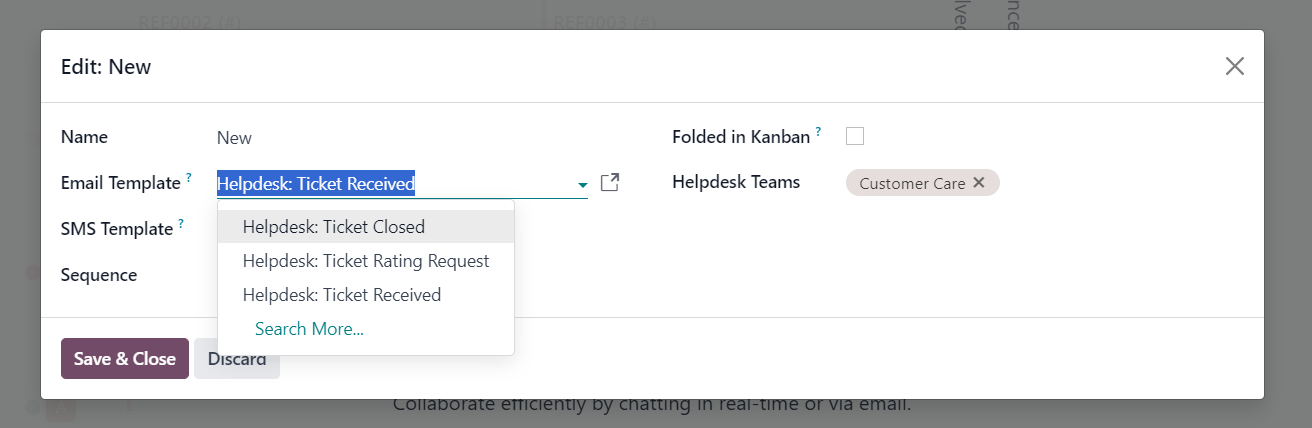Viewport: 1312px width, 428px height.
Task: Choose Helpdesk: Ticket Rating Request option
Action: [x=366, y=261]
